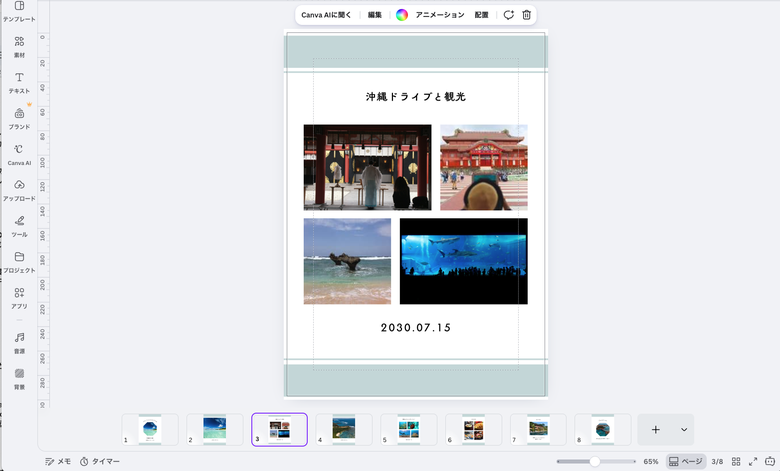Open the 配置 position option
The width and height of the screenshot is (780, 471).
(x=481, y=15)
